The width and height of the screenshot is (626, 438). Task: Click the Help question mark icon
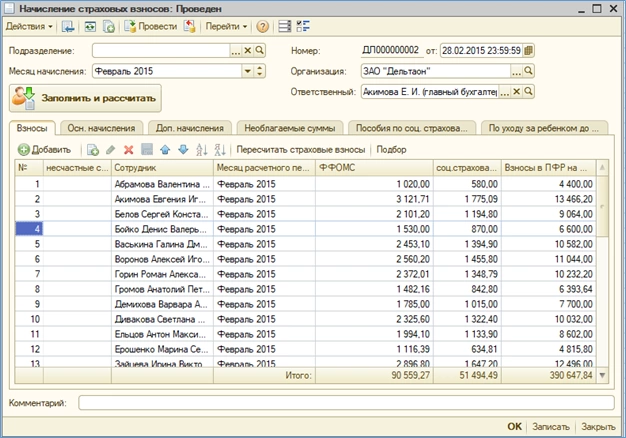point(263,26)
